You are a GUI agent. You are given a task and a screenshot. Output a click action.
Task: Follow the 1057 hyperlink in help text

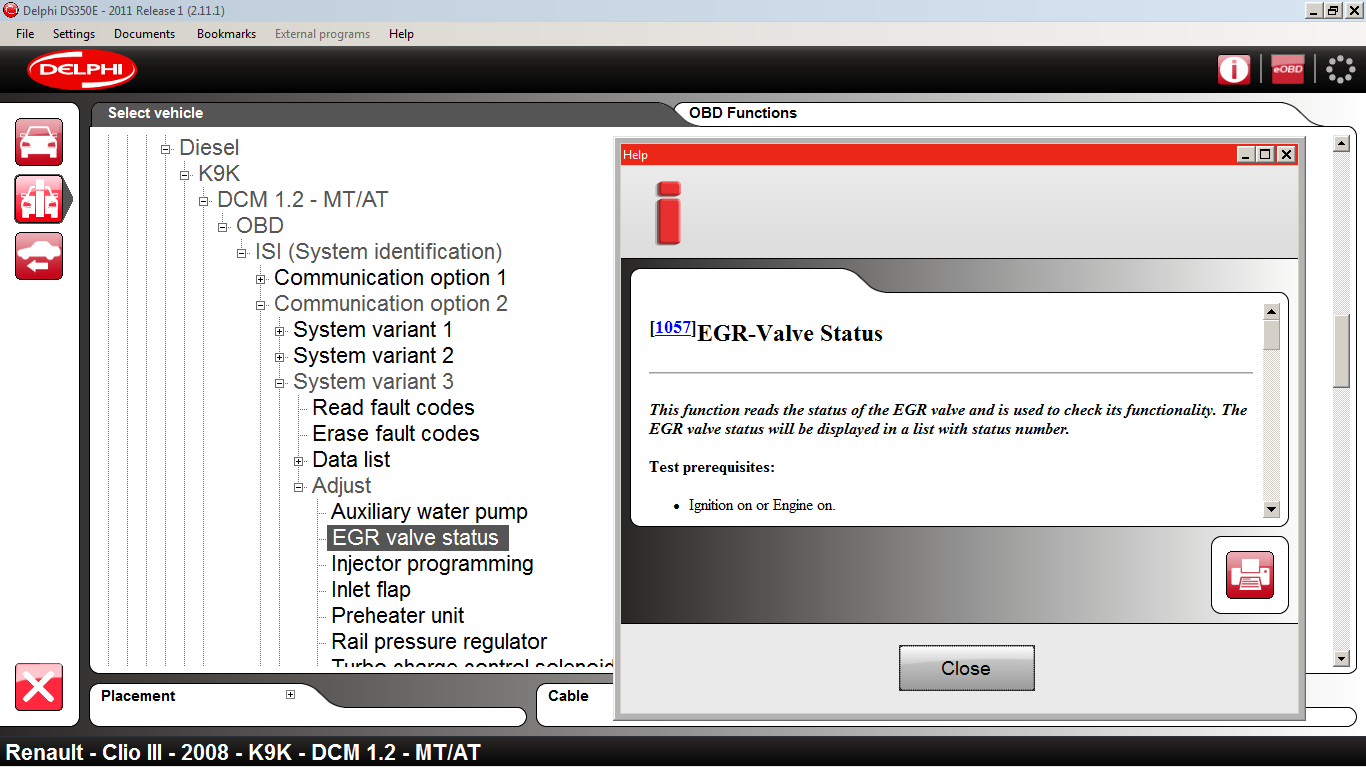pos(673,328)
